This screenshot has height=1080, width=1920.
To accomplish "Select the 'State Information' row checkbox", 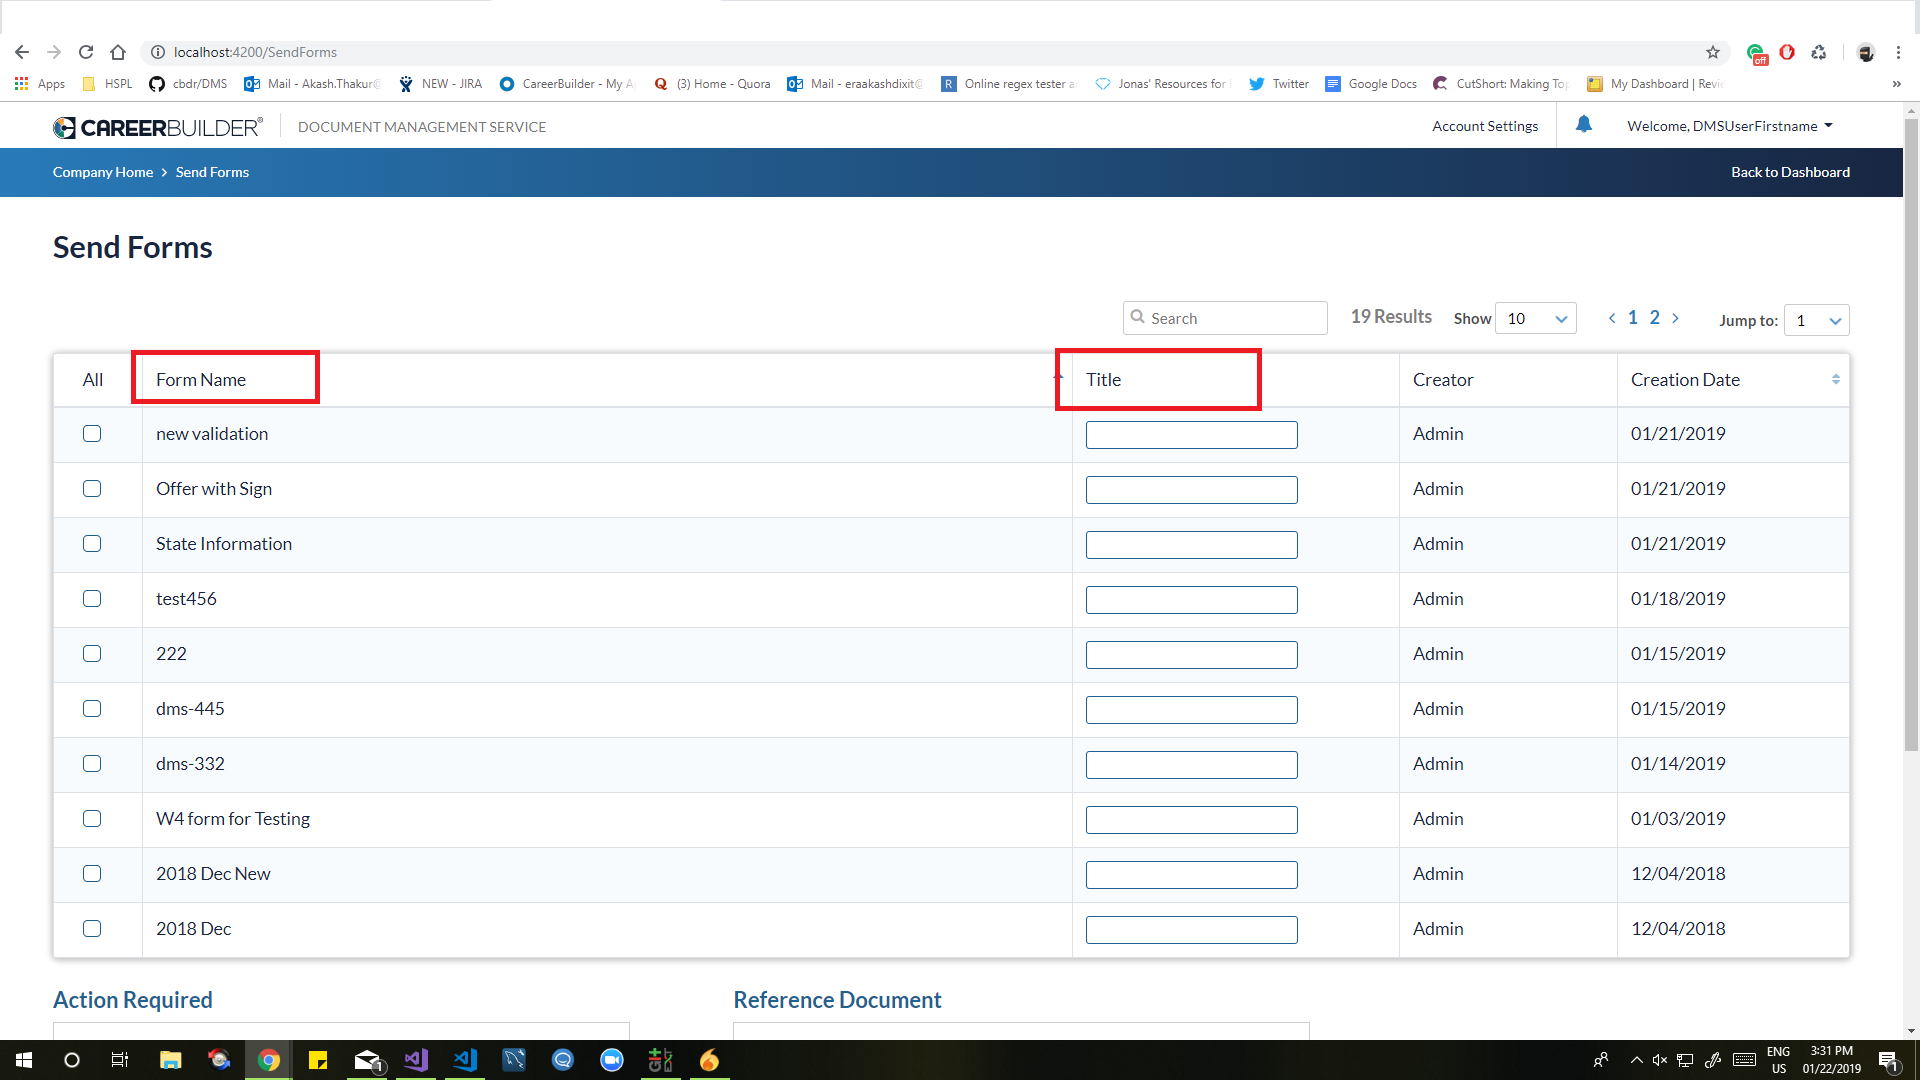I will (x=92, y=544).
